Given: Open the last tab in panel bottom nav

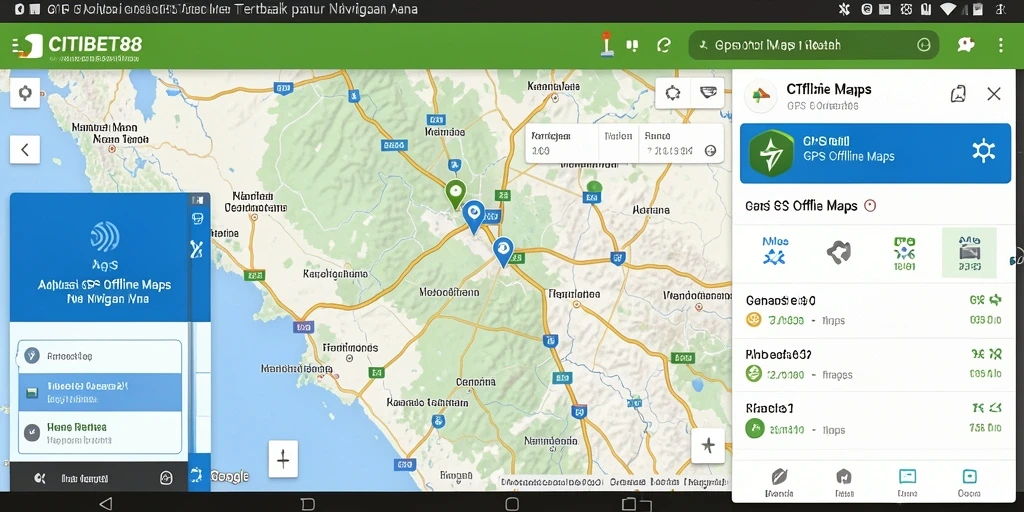Looking at the screenshot, I should (x=970, y=483).
